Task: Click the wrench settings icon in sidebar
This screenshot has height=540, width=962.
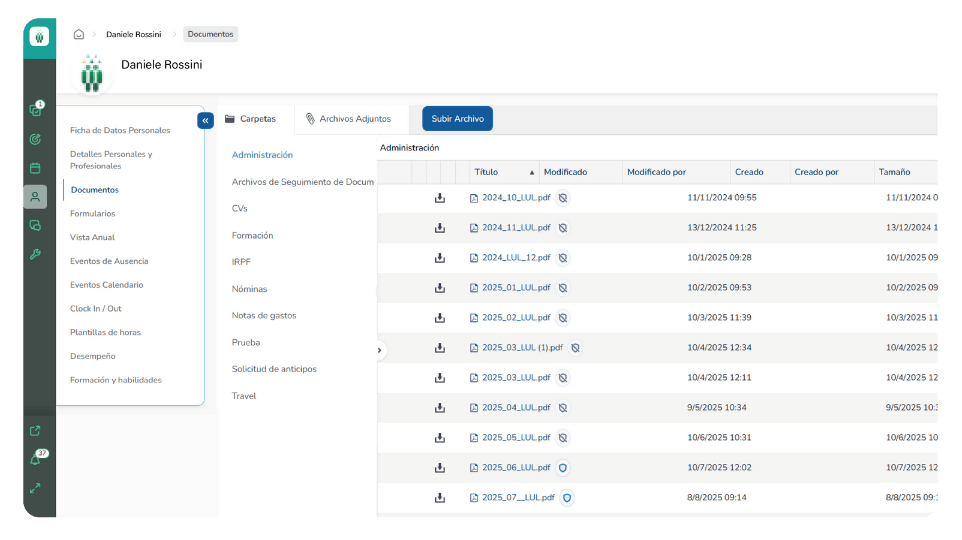Action: pyautogui.click(x=35, y=254)
